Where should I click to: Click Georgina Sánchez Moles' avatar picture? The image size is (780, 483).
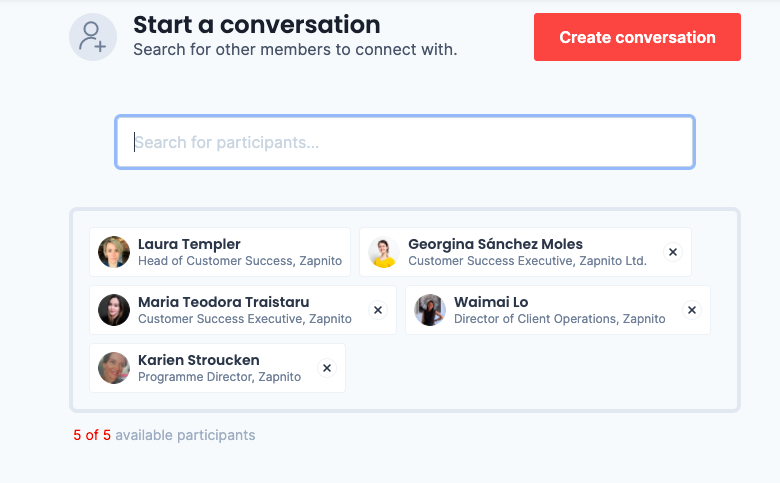(x=384, y=252)
